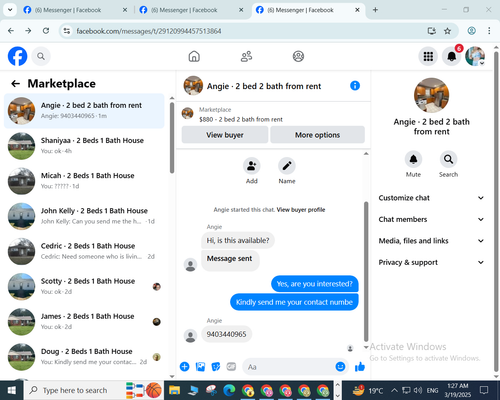The height and width of the screenshot is (400, 500).
Task: Open Cedric 2 Beds 1 Bath conversation
Action: 84,251
